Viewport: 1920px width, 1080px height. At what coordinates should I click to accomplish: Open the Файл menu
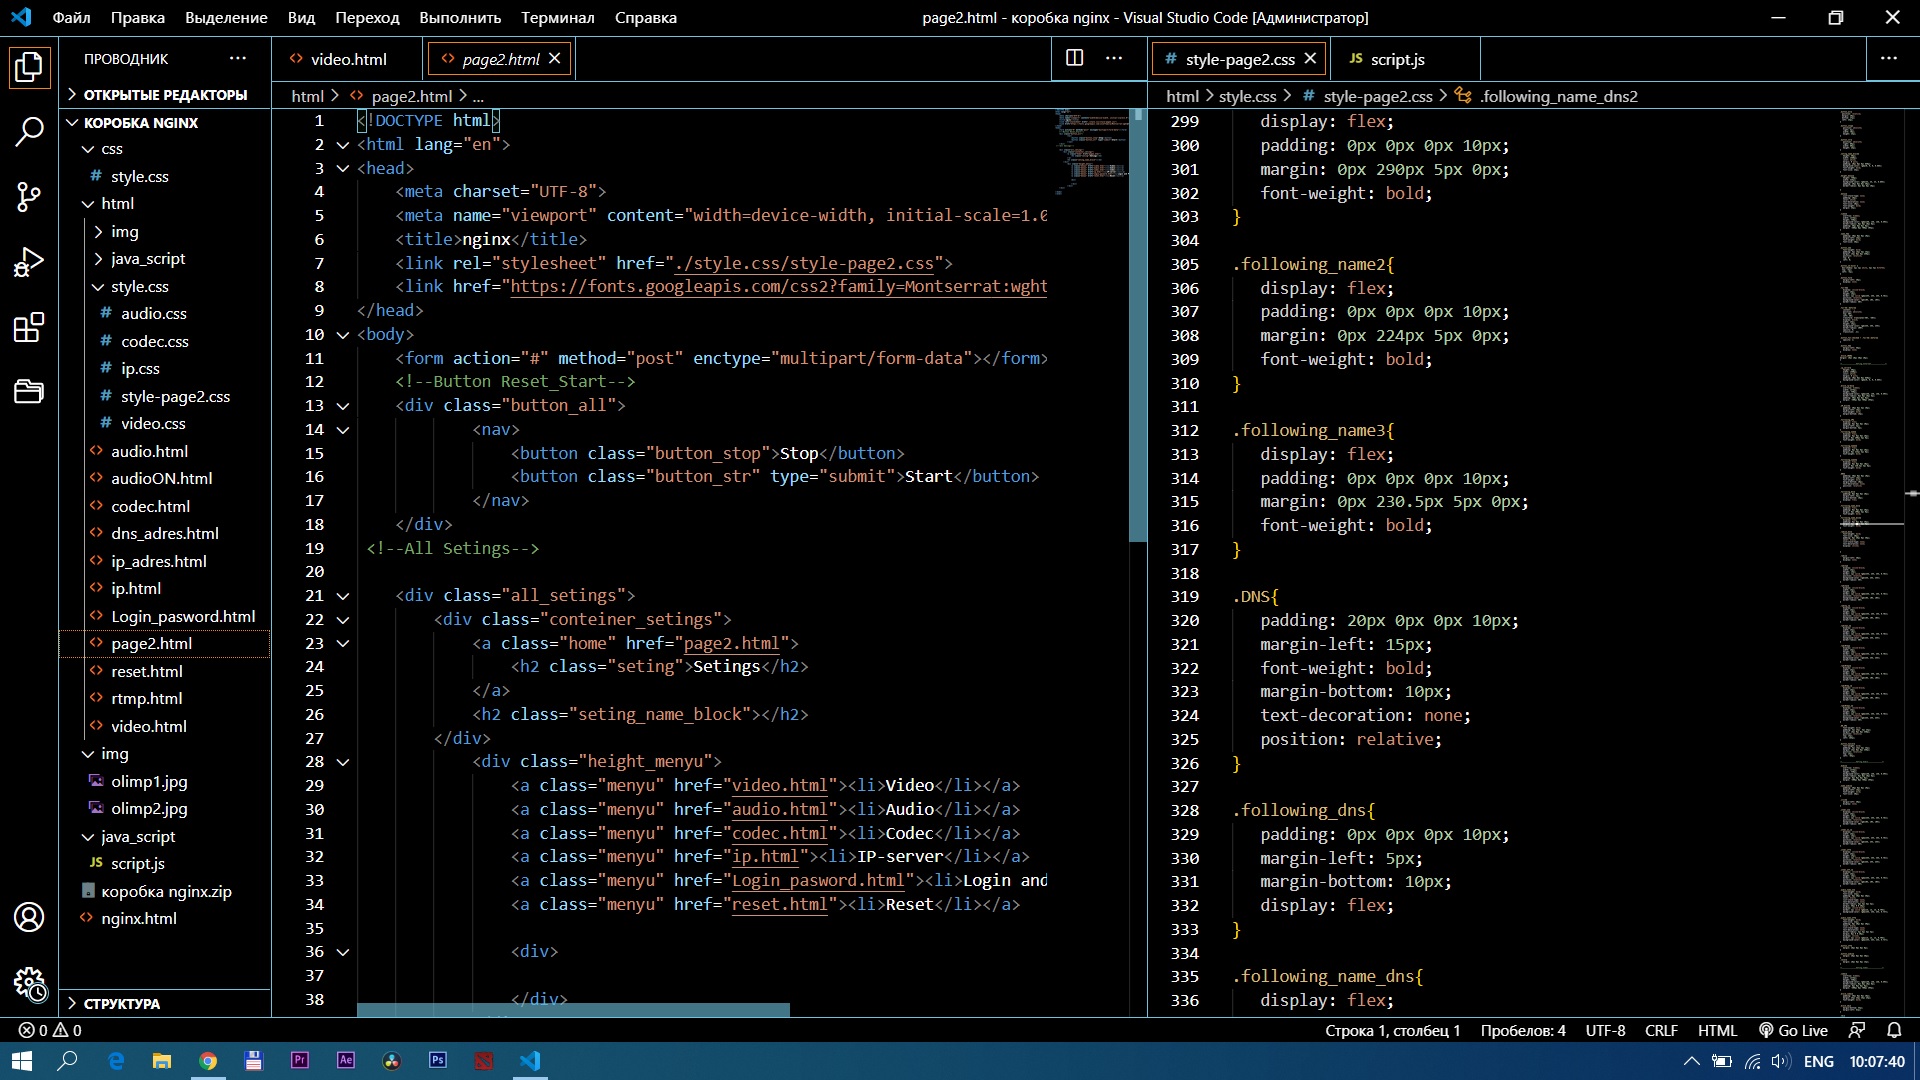coord(71,17)
